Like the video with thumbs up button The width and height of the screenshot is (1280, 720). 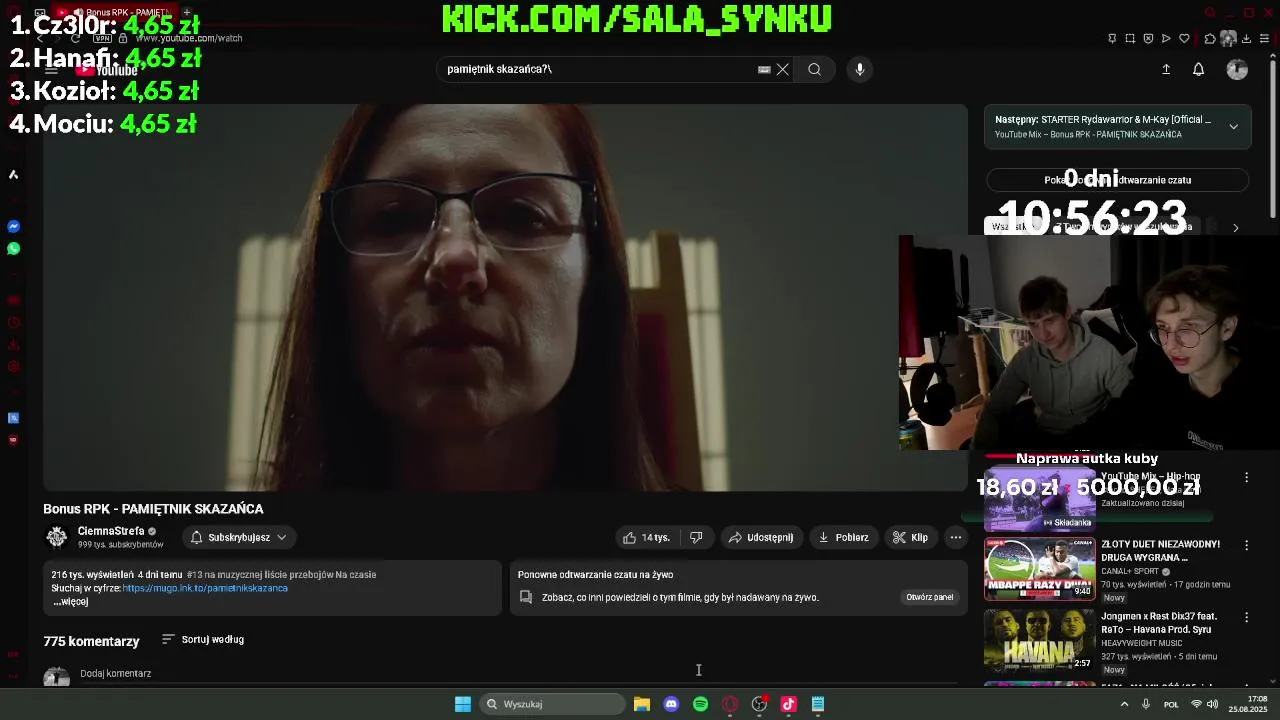click(646, 537)
